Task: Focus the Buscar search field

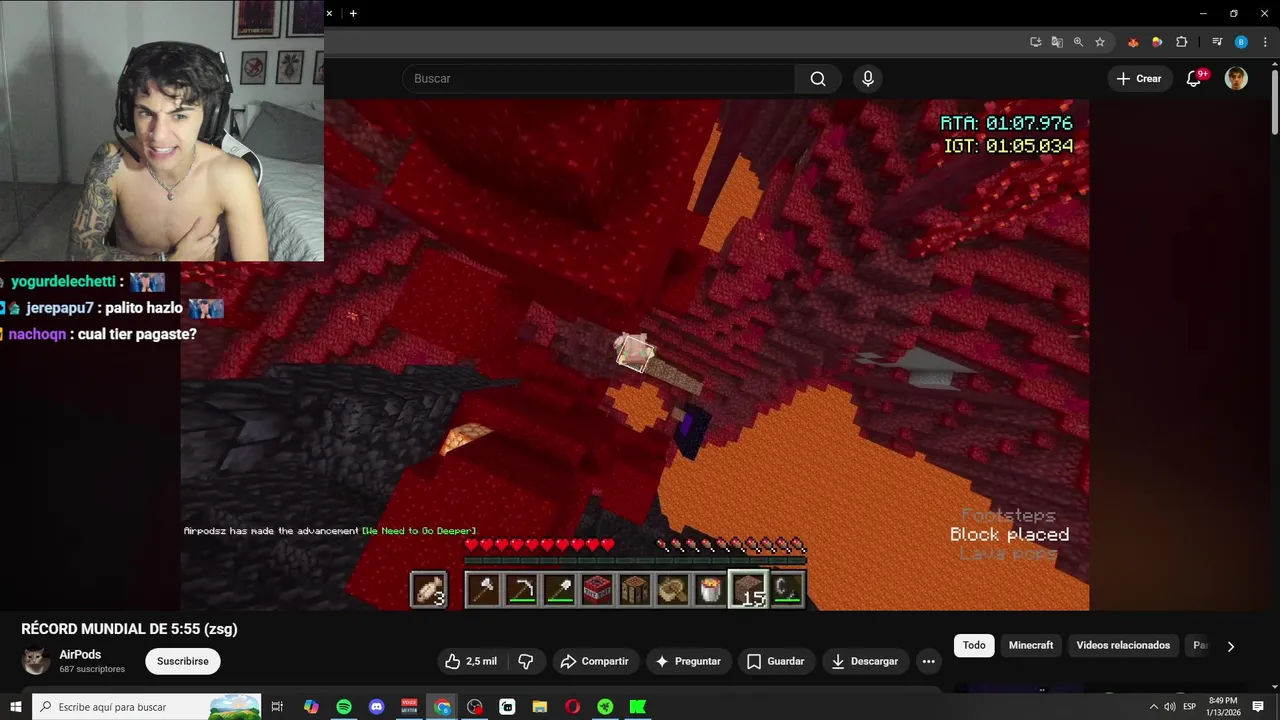Action: (598, 79)
